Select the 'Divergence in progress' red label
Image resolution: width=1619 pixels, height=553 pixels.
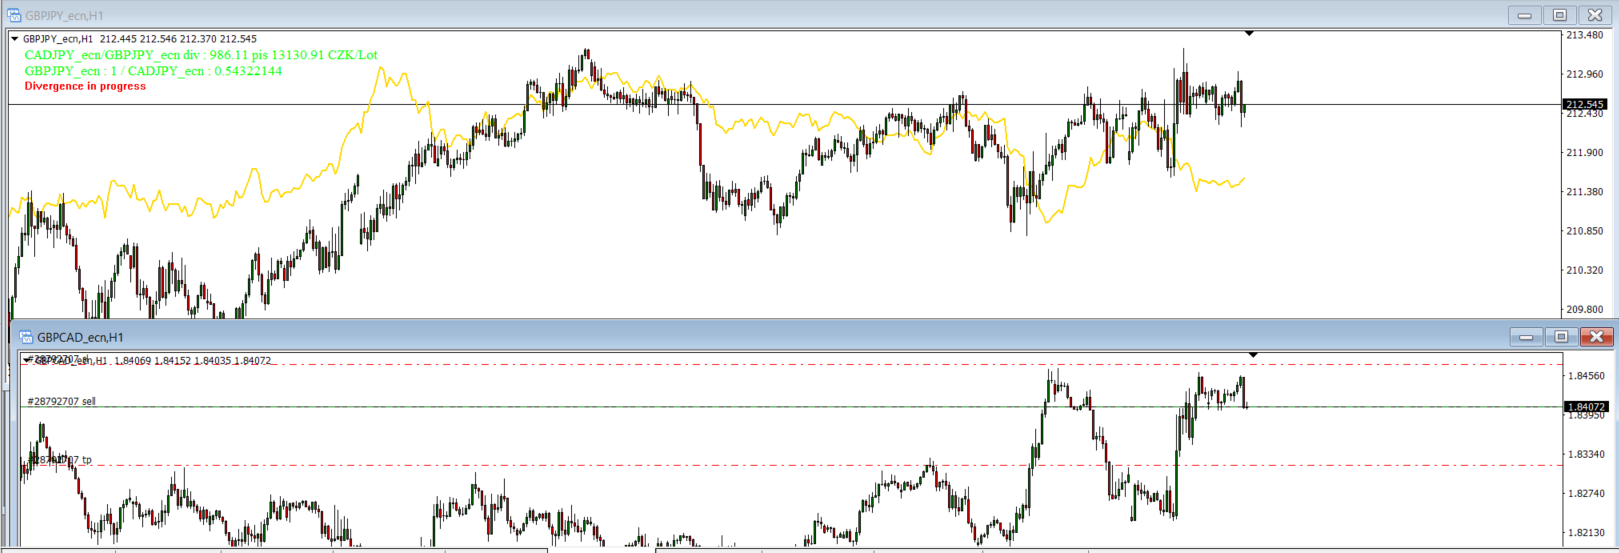click(x=85, y=86)
